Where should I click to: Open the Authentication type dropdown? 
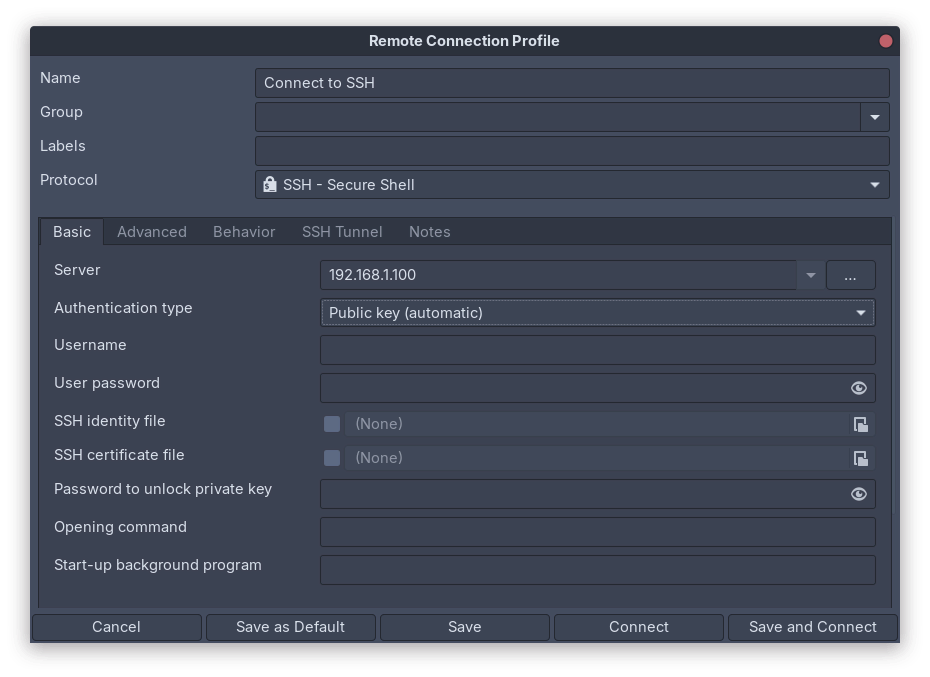[860, 313]
